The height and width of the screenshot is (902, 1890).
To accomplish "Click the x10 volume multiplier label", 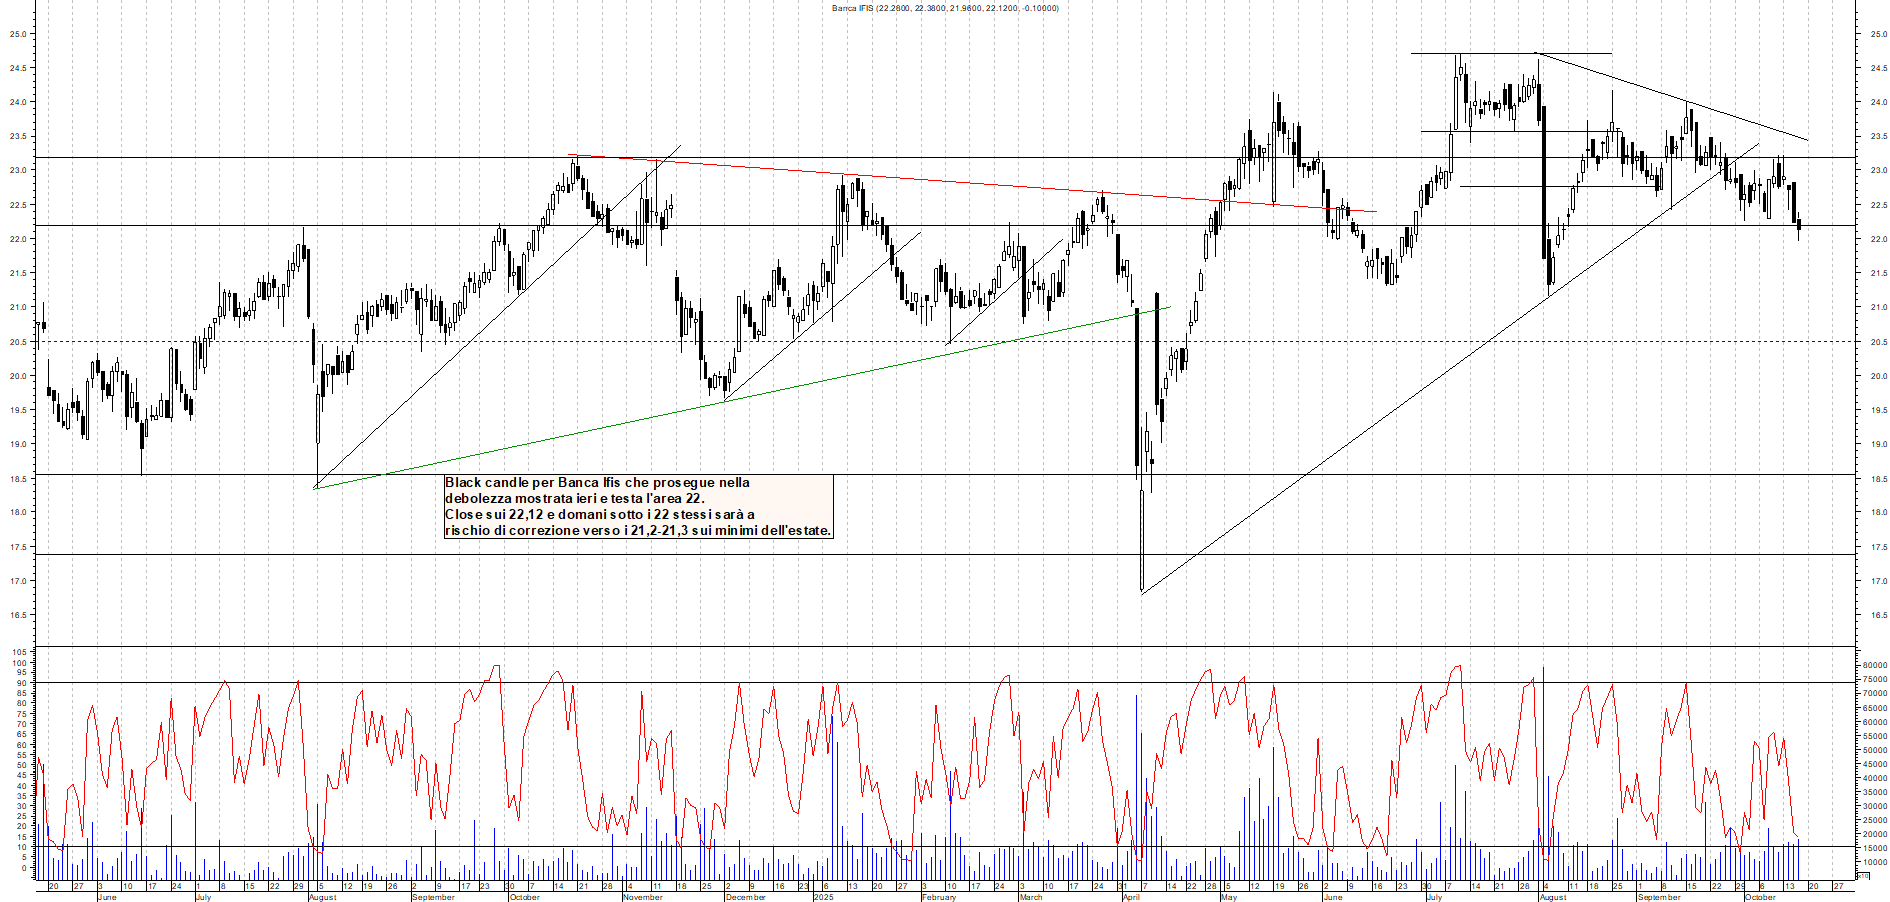I will [1861, 875].
